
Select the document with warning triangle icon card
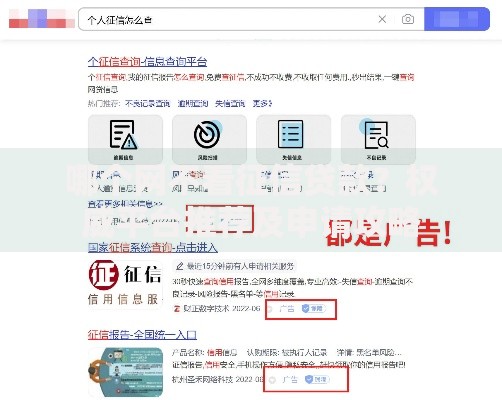pyautogui.click(x=125, y=139)
